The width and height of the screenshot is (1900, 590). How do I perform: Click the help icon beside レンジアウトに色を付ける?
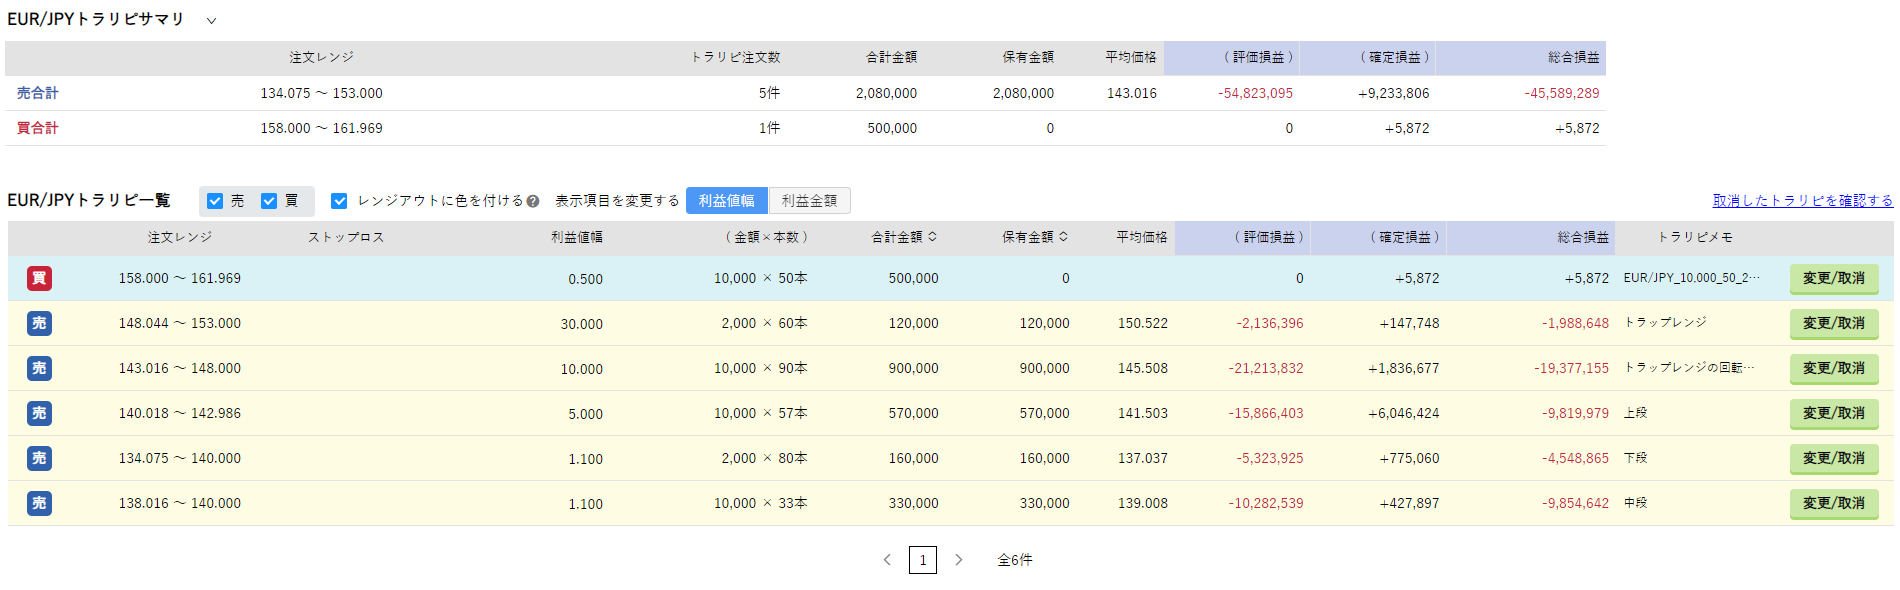pos(533,201)
